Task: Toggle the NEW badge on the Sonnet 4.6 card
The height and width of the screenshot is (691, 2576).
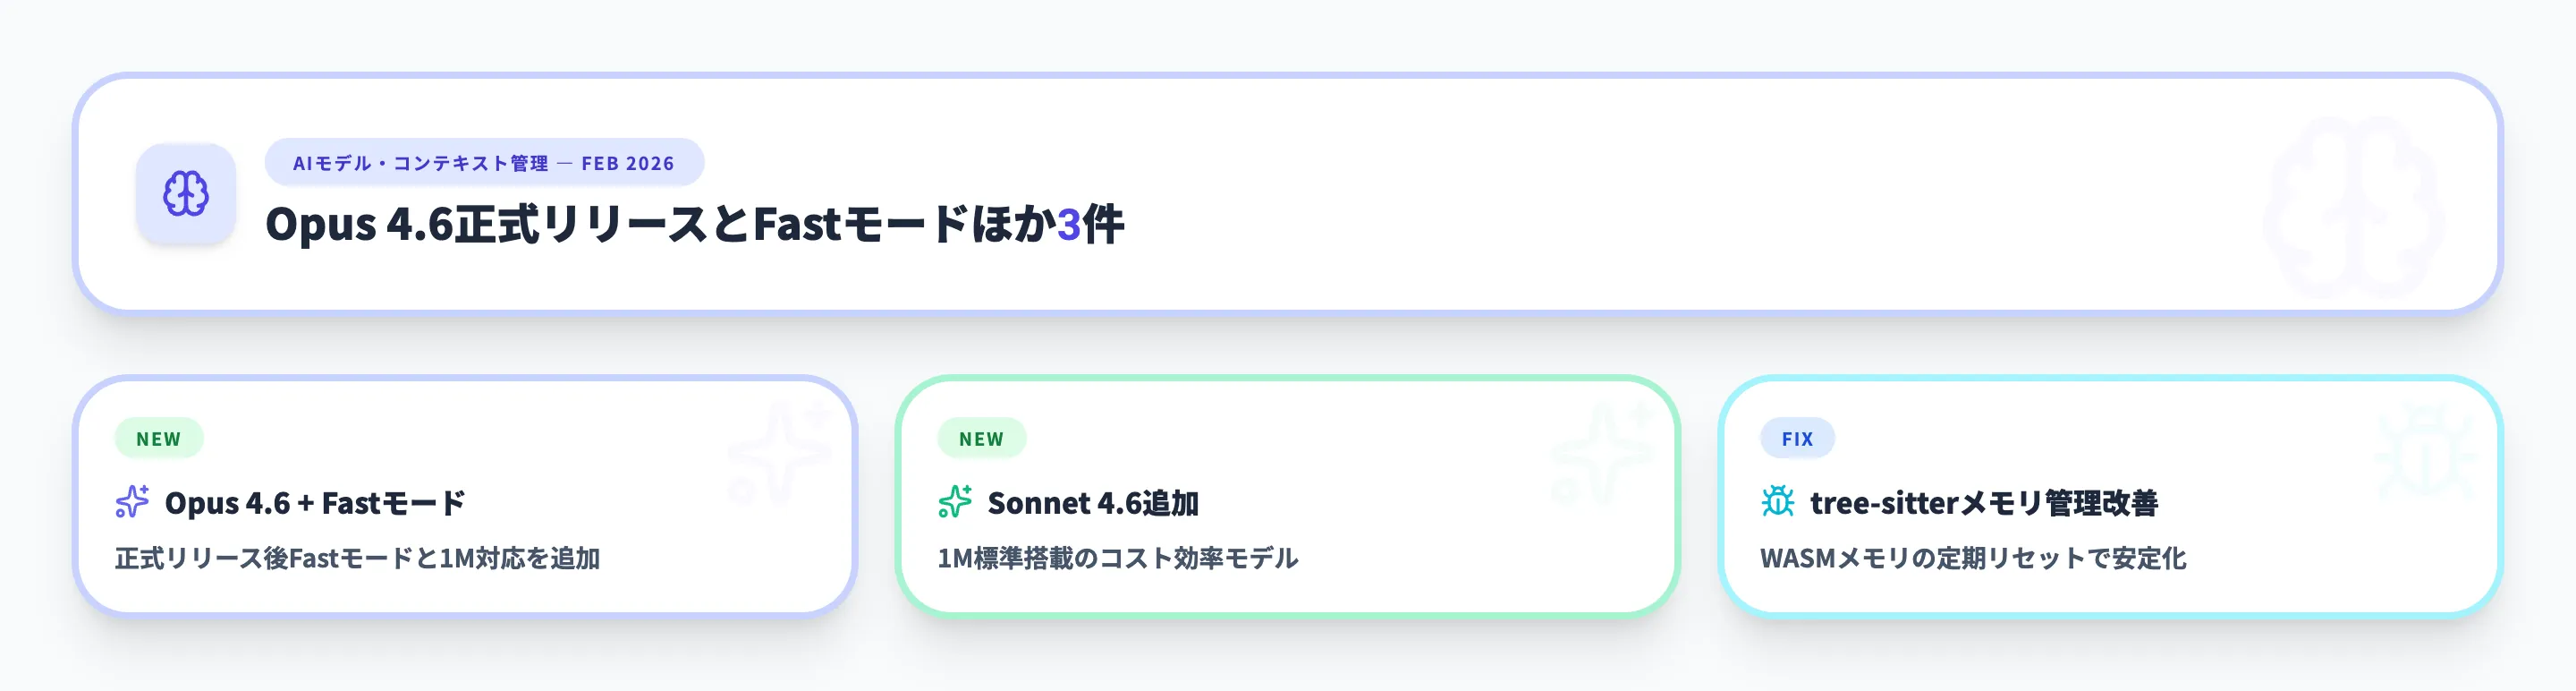Action: [981, 438]
